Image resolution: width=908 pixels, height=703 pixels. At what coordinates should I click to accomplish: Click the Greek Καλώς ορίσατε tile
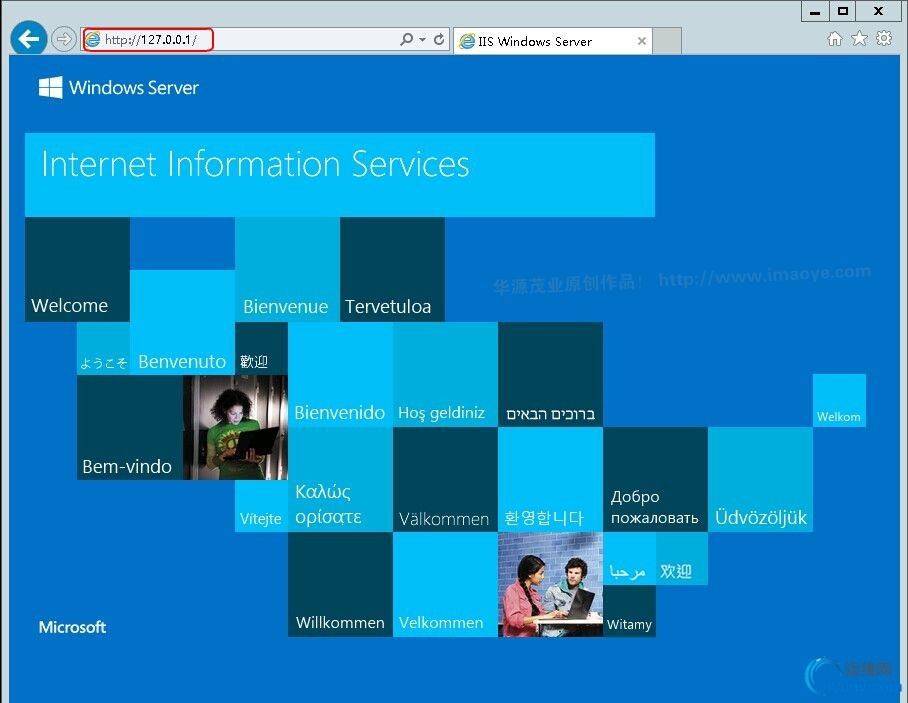coord(340,479)
